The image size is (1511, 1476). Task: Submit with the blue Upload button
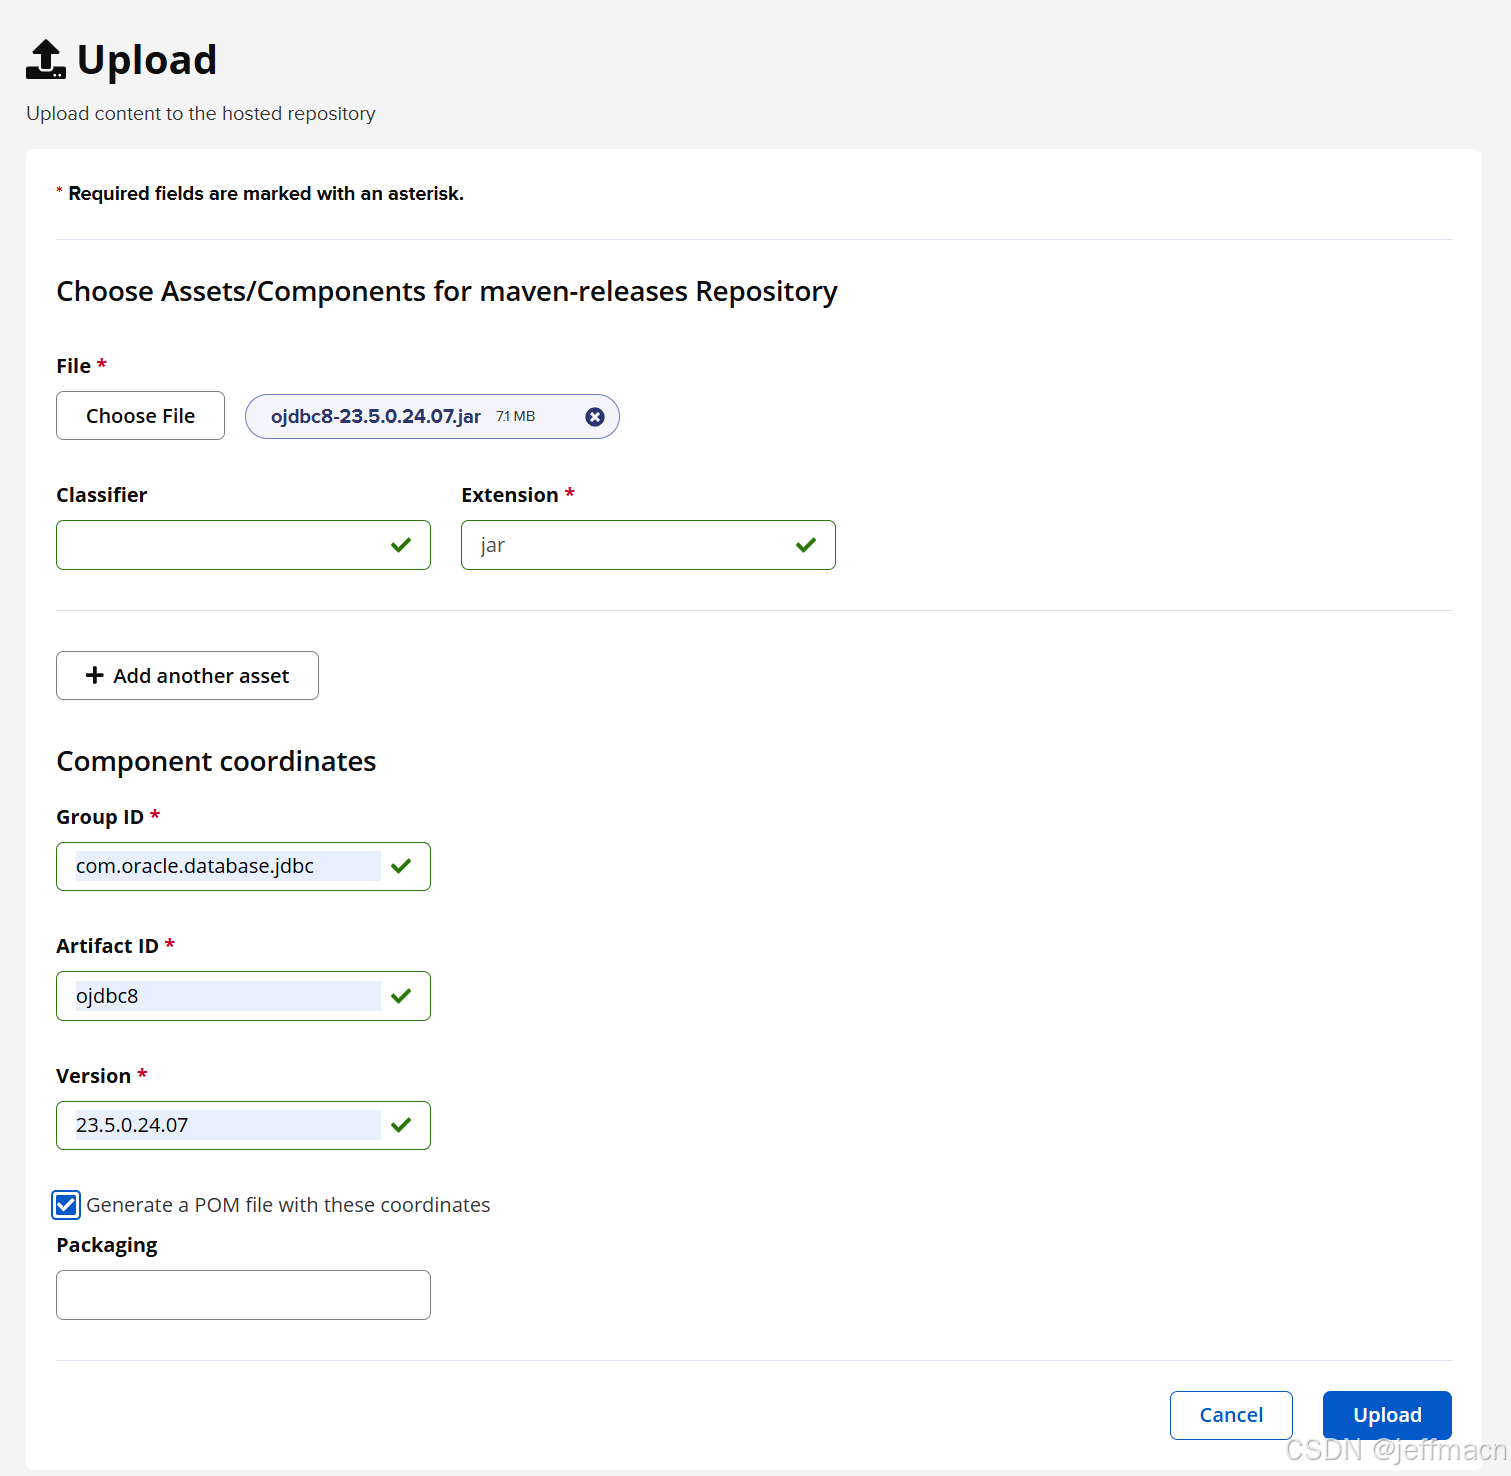point(1387,1415)
